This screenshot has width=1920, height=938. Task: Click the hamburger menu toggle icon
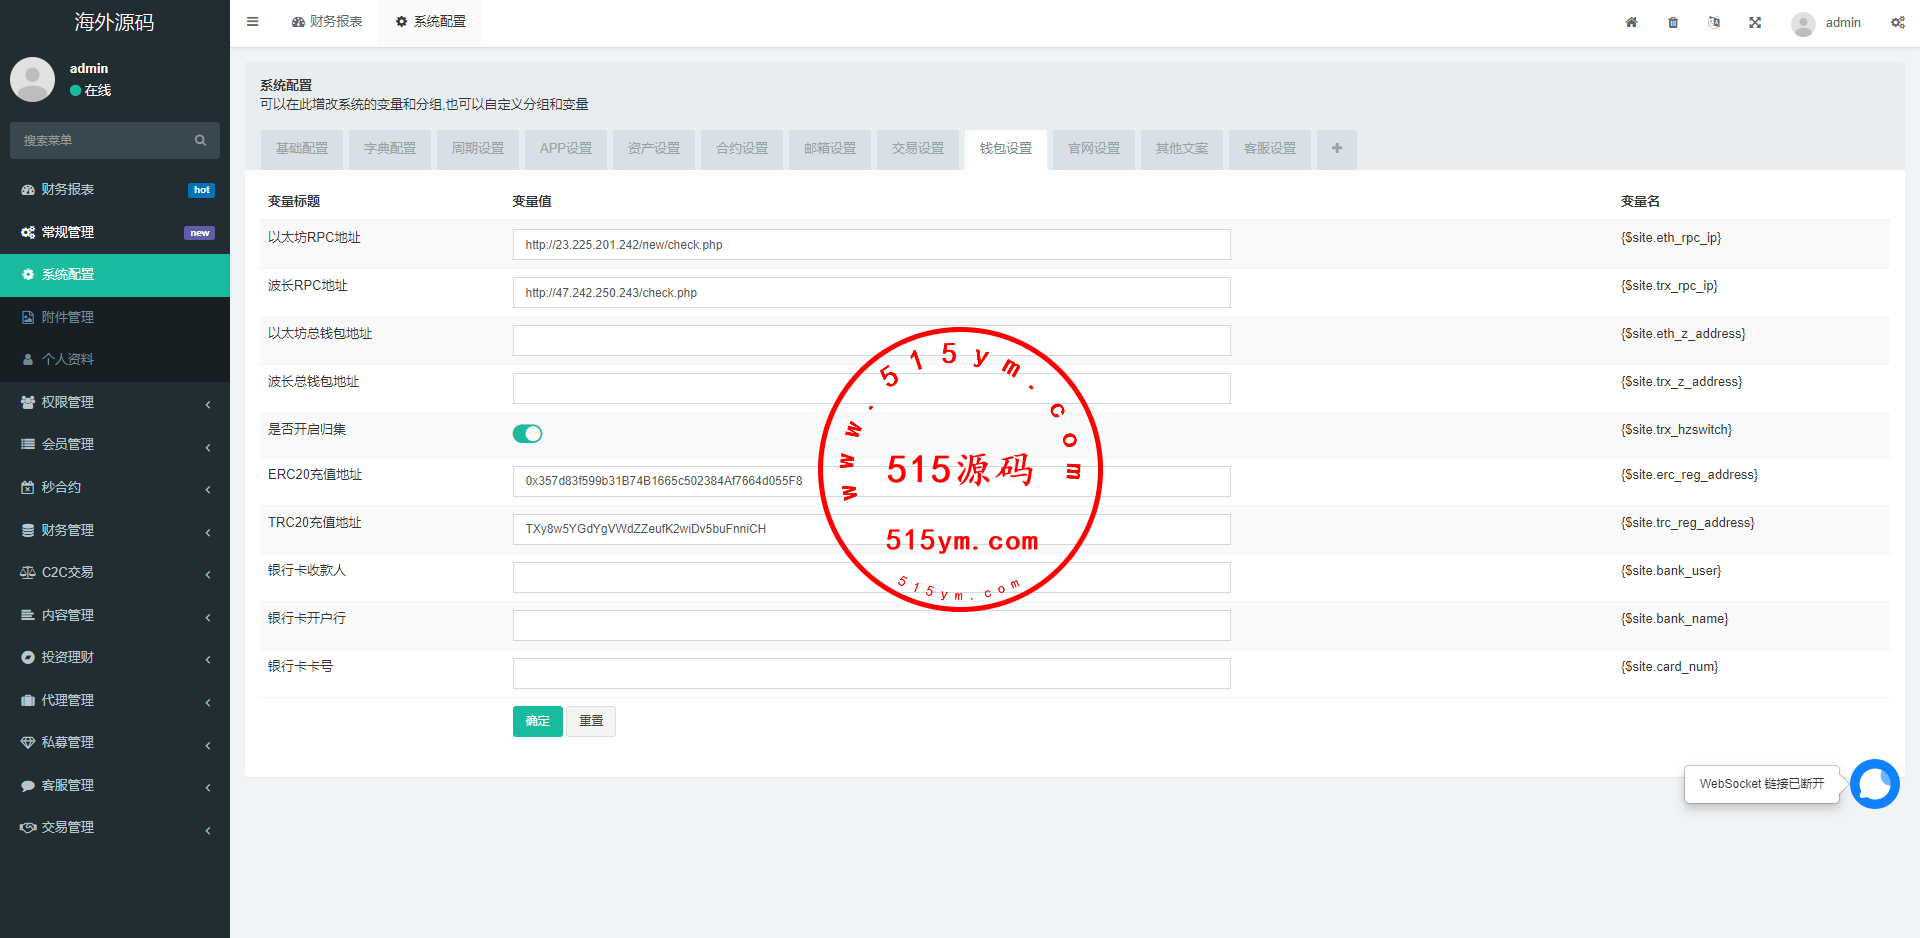point(253,22)
